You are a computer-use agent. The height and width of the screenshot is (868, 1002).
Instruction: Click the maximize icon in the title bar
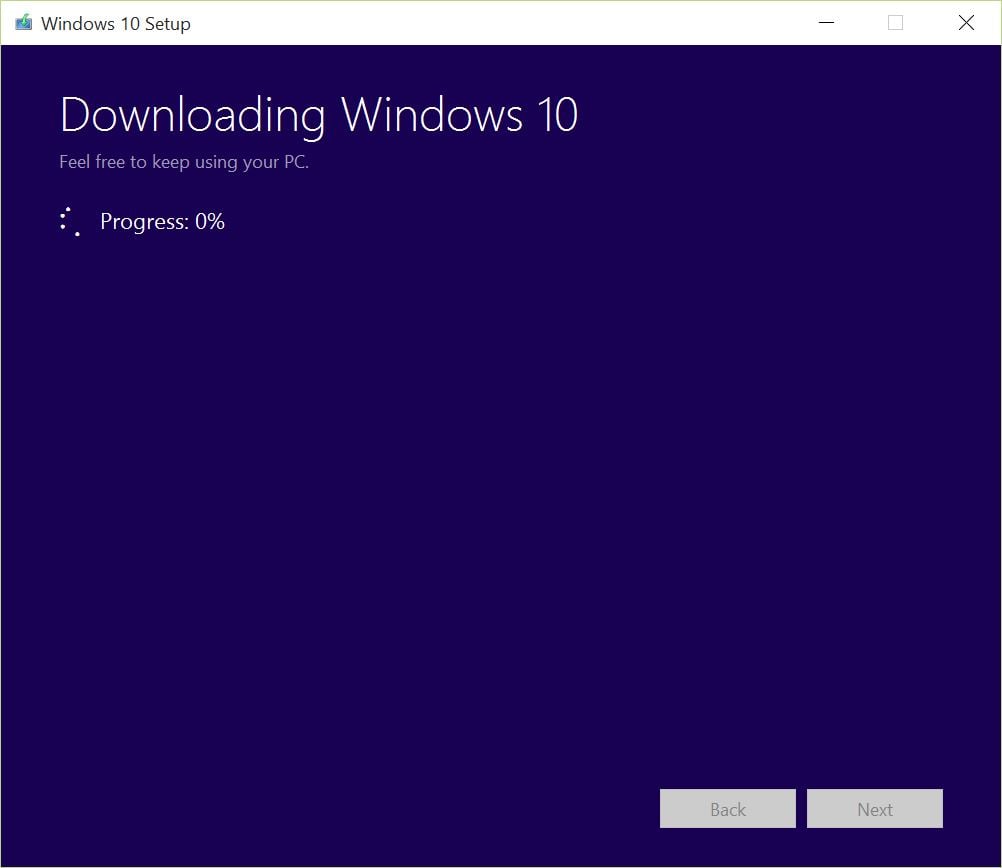(895, 22)
